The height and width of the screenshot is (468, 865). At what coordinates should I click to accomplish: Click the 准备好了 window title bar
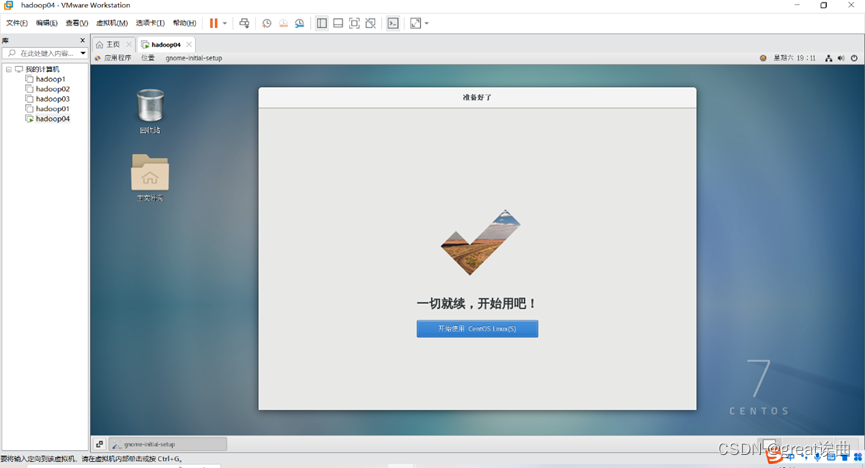pyautogui.click(x=477, y=97)
